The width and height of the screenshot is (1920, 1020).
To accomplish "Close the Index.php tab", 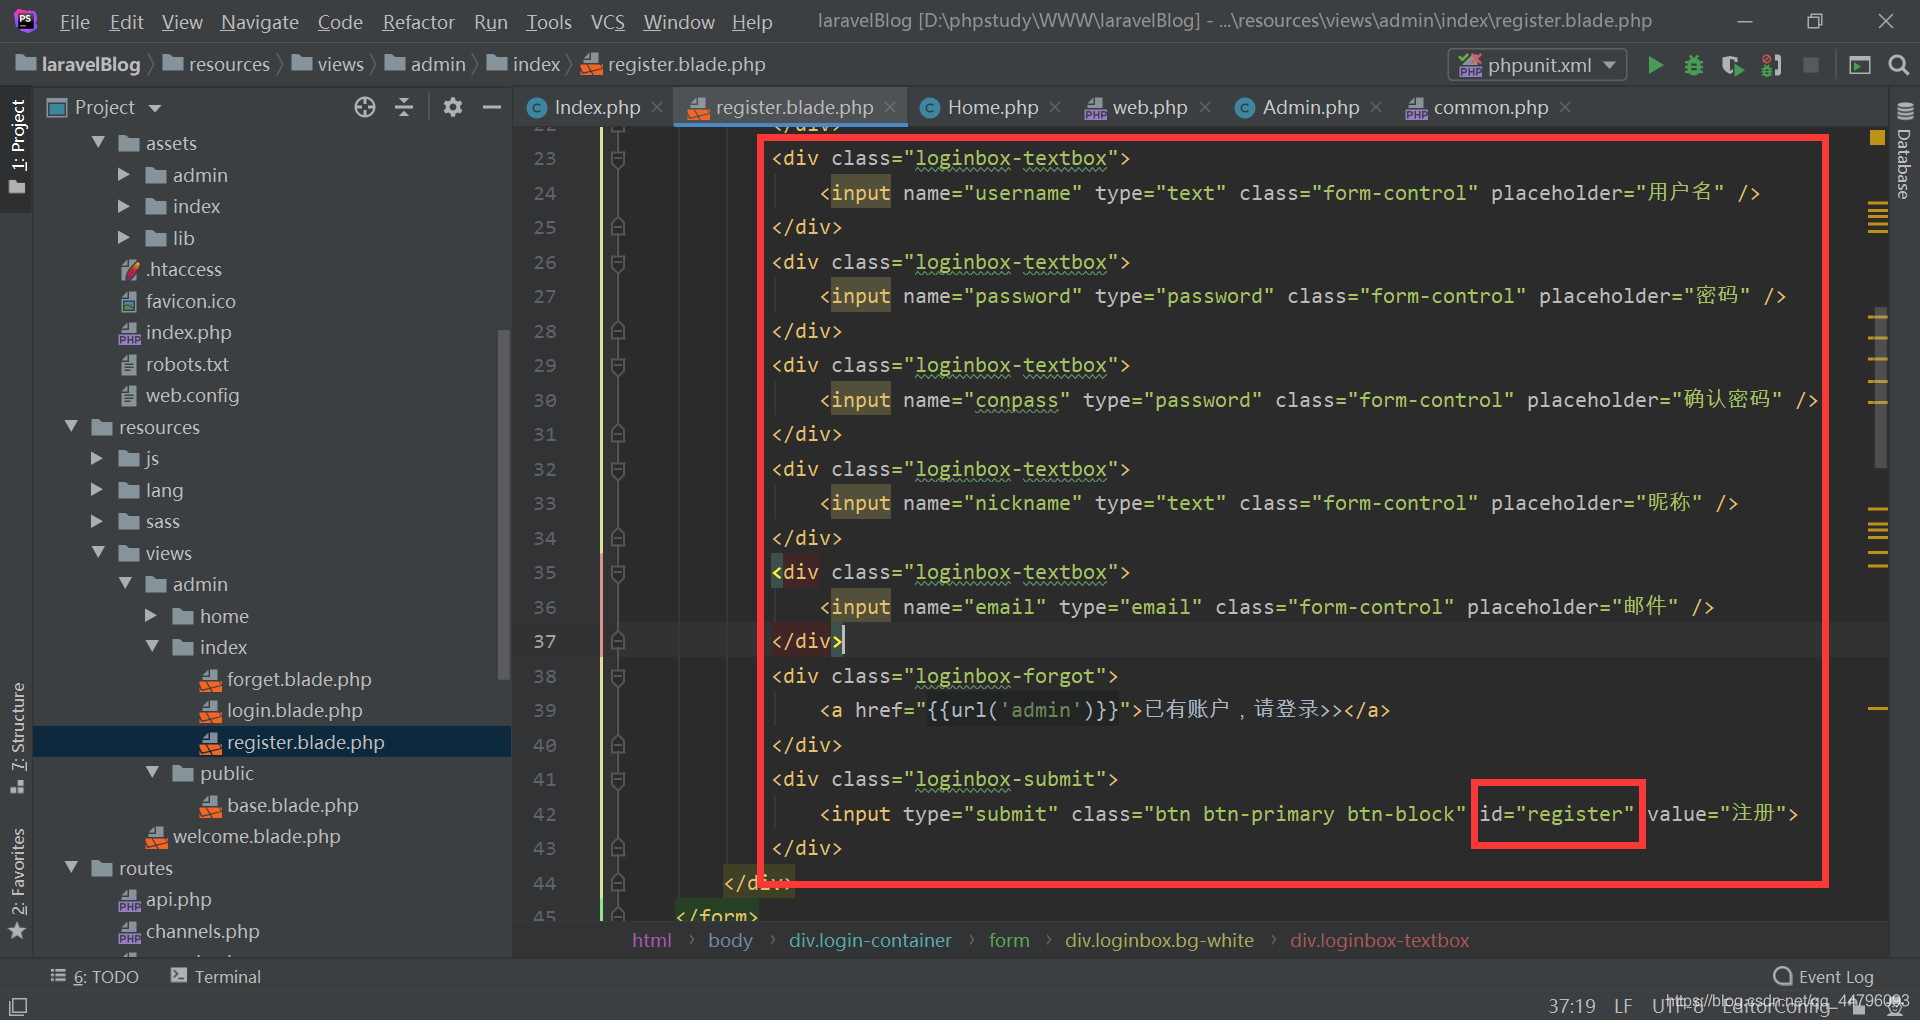I will pyautogui.click(x=657, y=107).
